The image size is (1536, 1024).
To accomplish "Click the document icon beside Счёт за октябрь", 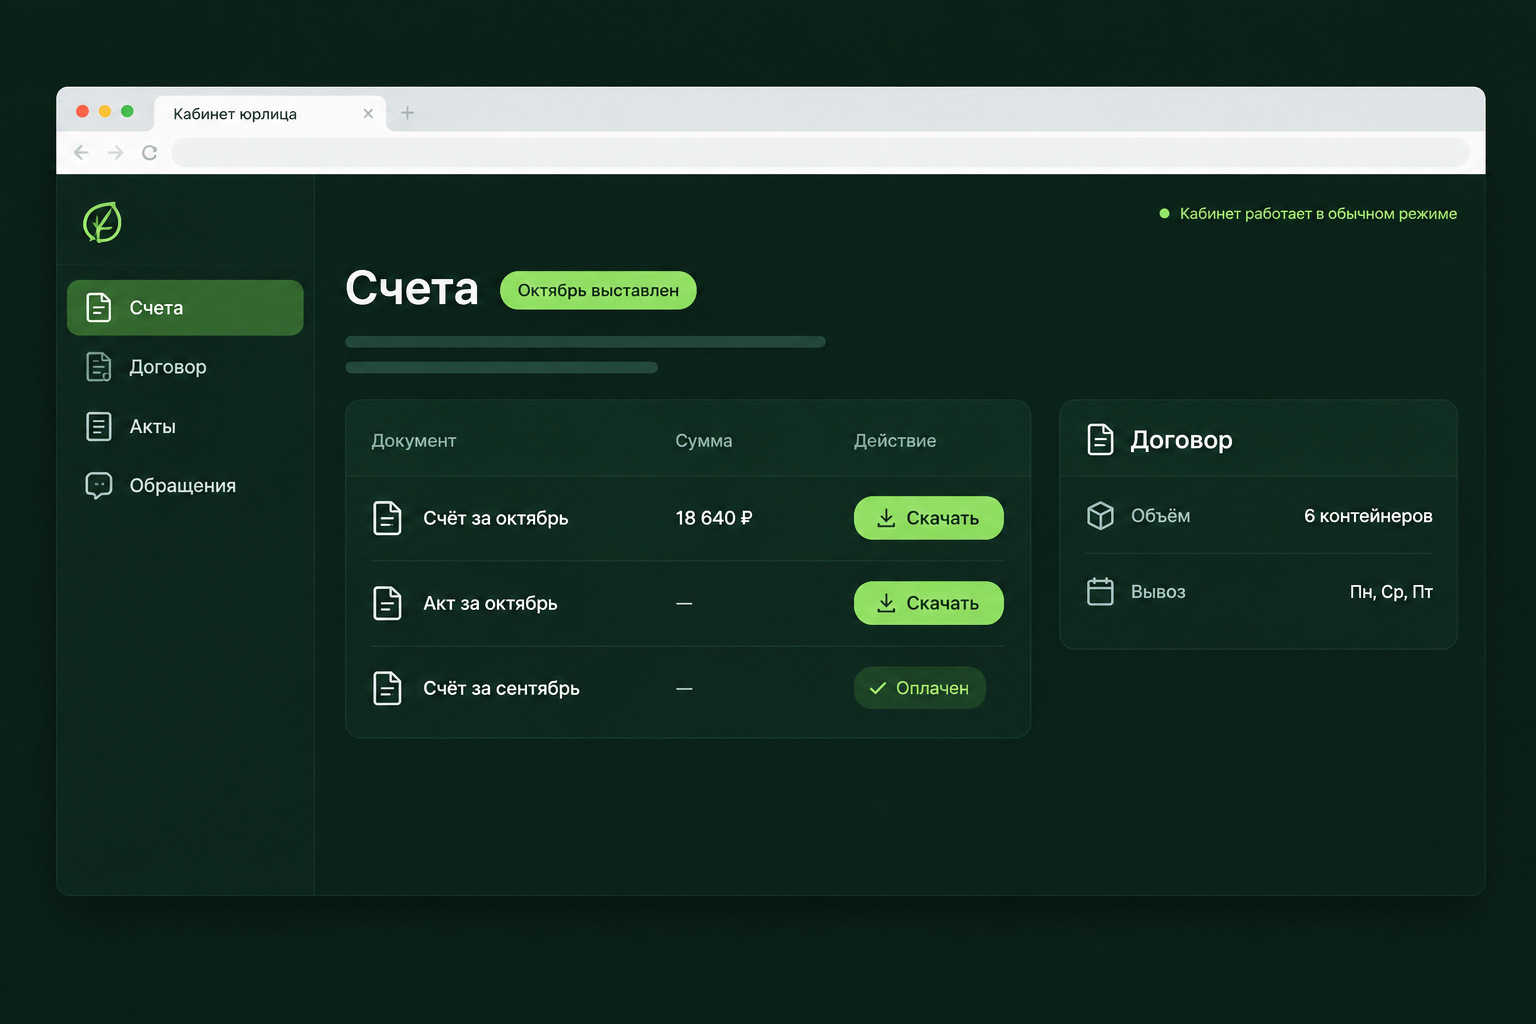I will 387,518.
